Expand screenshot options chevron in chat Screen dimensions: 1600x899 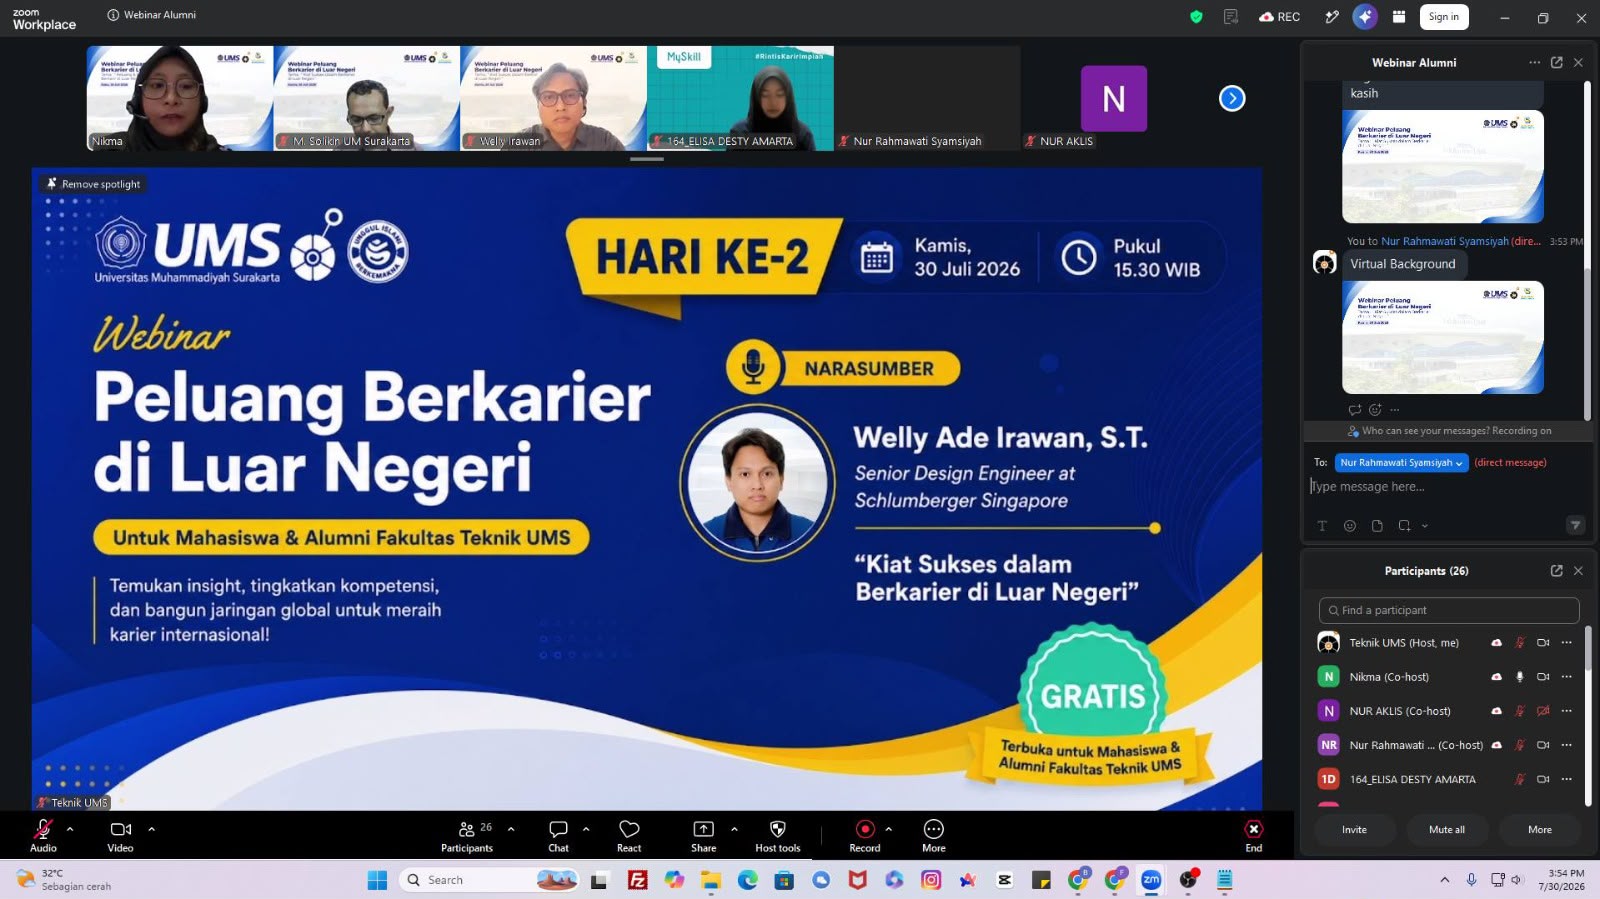pyautogui.click(x=1425, y=526)
